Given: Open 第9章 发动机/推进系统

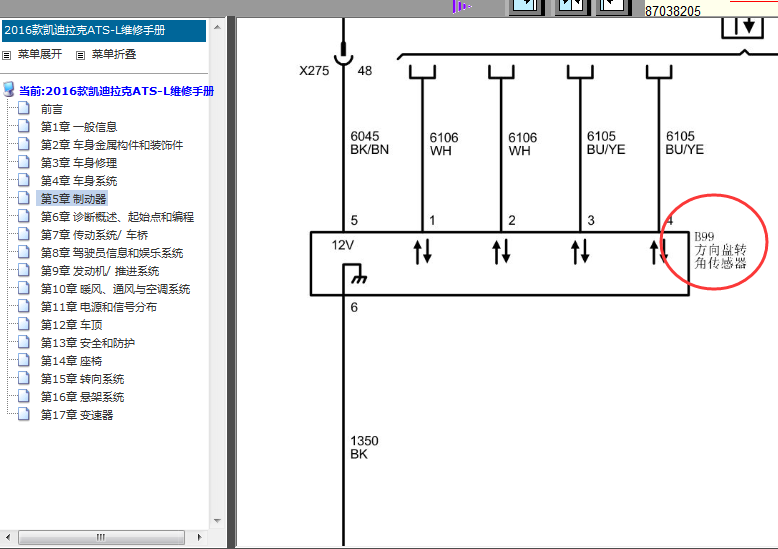Looking at the screenshot, I should click(100, 271).
